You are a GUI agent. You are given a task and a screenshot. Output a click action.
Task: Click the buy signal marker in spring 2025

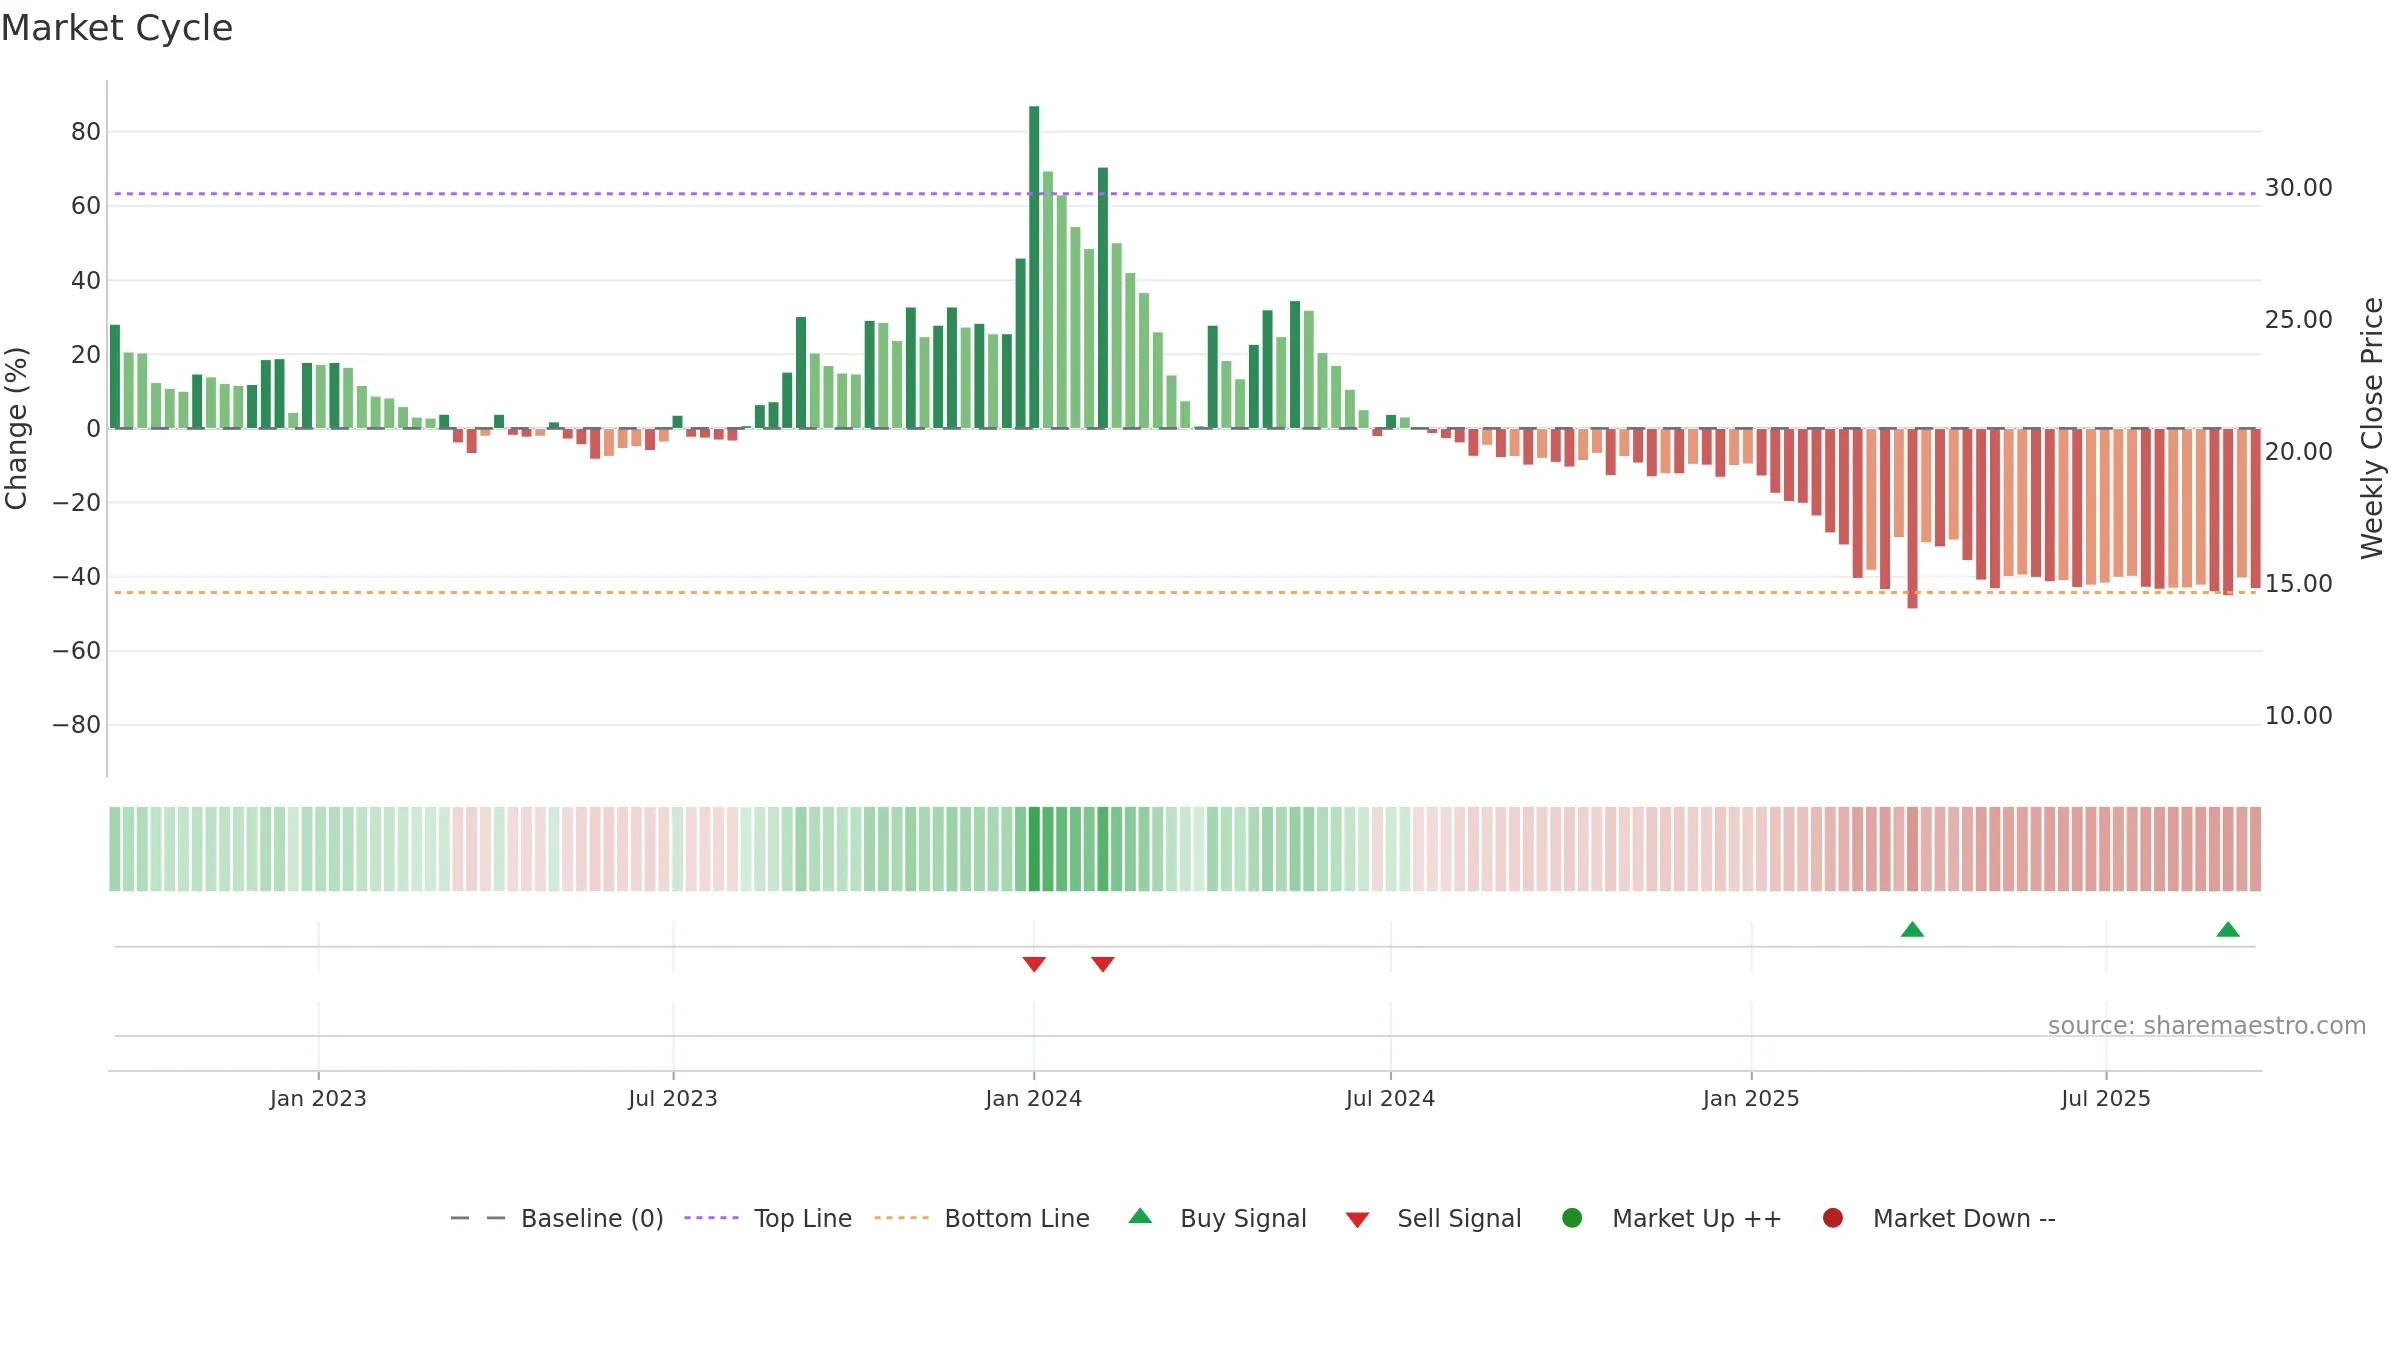point(1912,929)
